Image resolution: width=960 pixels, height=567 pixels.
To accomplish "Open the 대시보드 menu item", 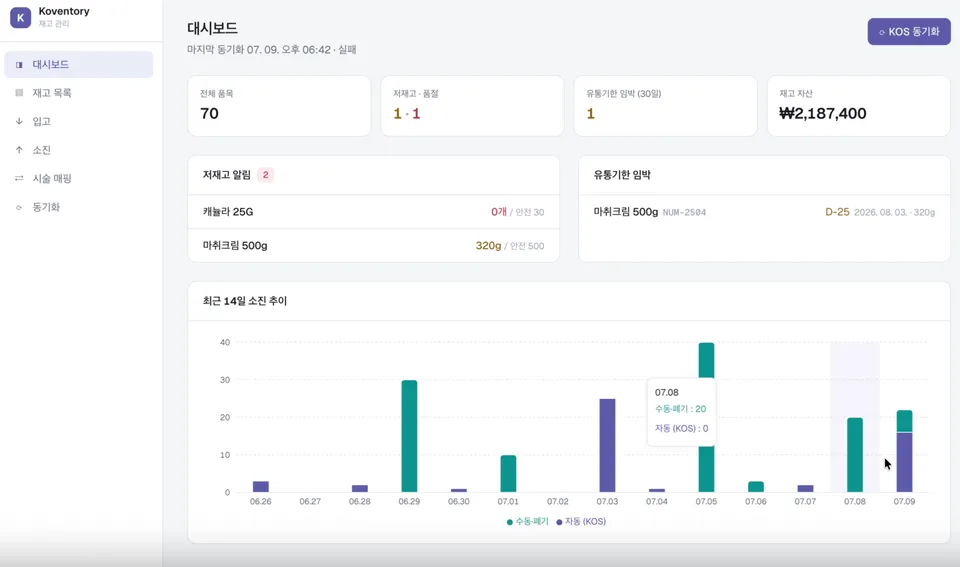I will (x=78, y=65).
